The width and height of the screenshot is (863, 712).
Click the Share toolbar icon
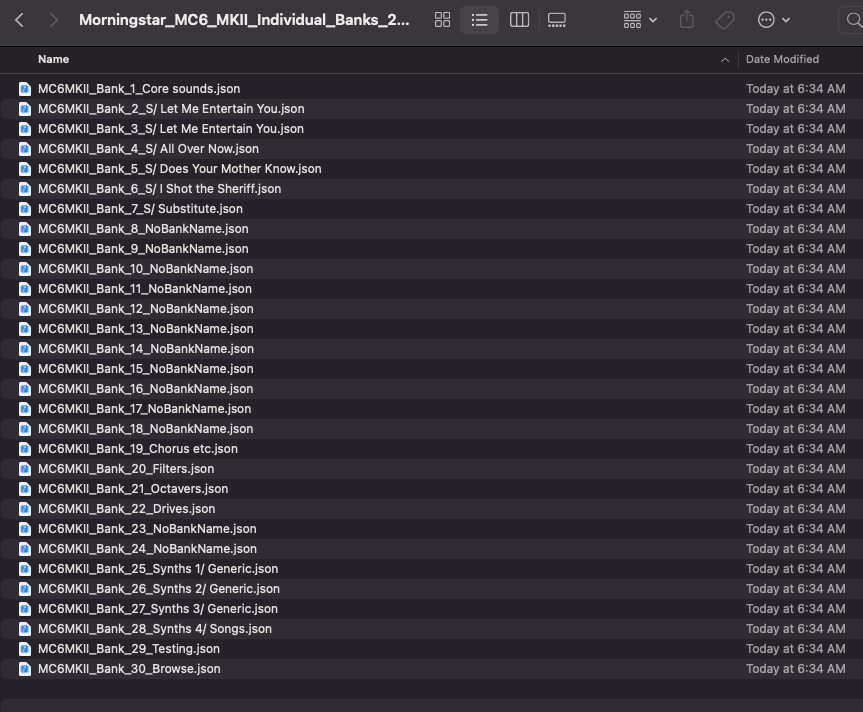pos(686,20)
